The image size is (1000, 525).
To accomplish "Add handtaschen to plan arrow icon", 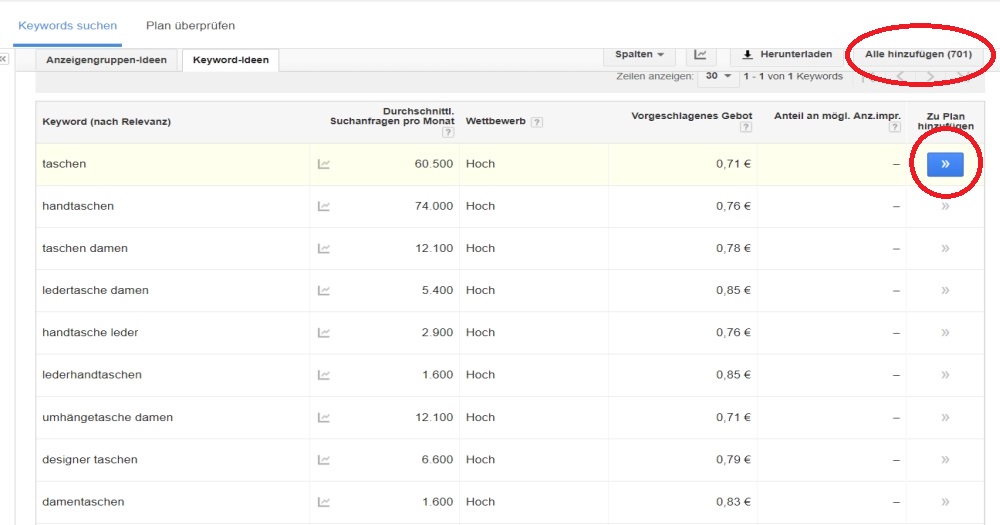I will (945, 206).
